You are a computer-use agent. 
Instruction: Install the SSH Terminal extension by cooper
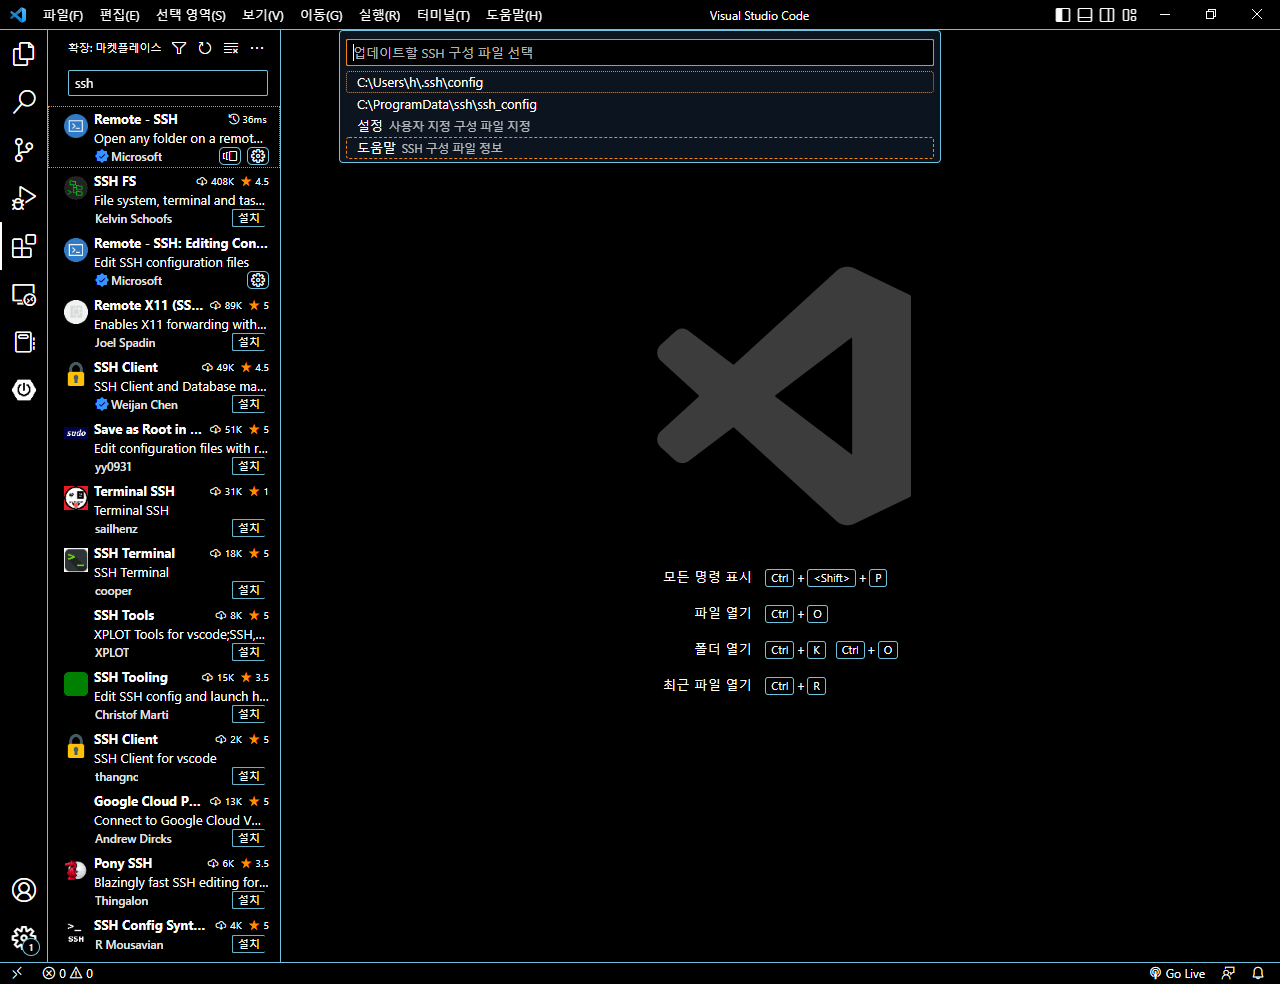coord(249,590)
